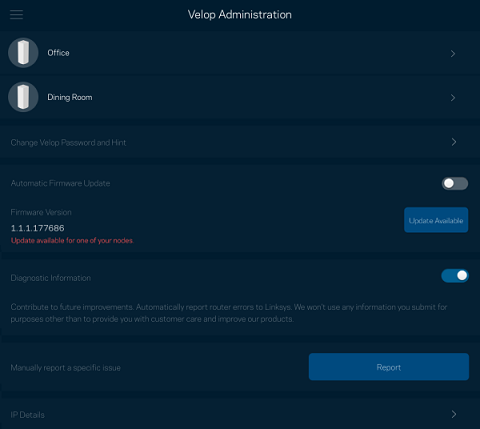Click Manually report a specific issue text

66,368
